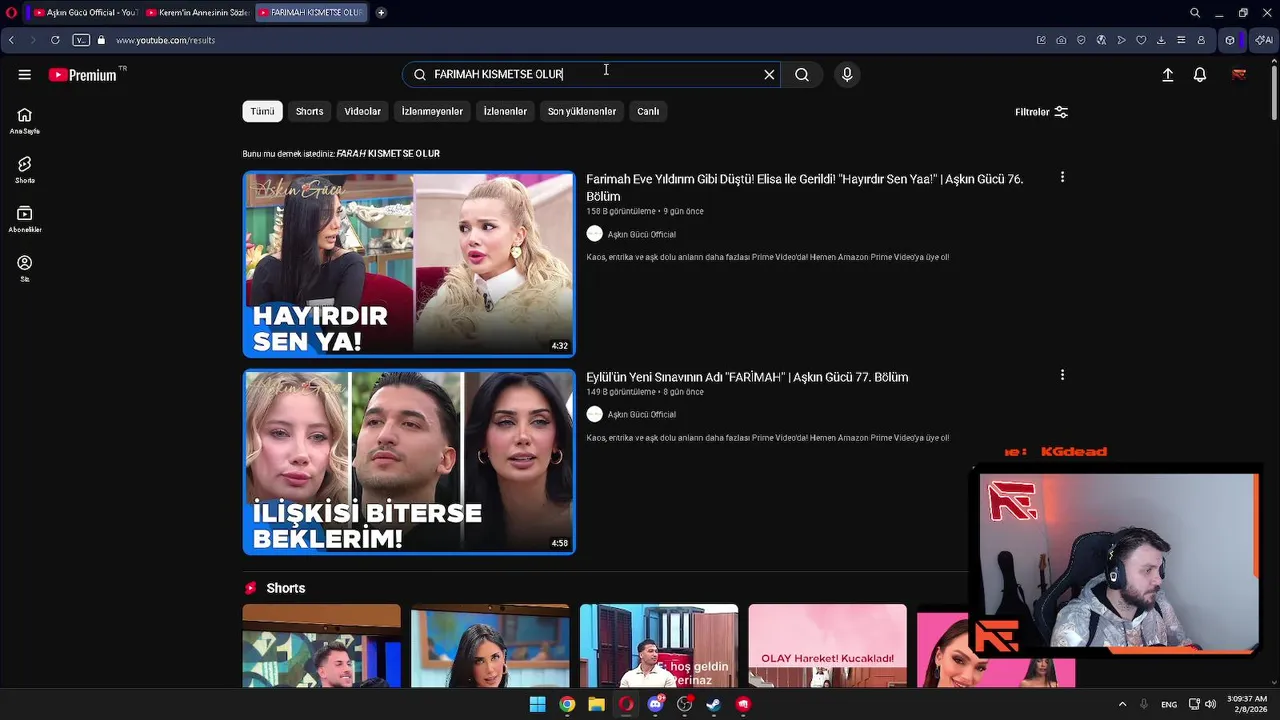This screenshot has width=1280, height=720.
Task: Open Filtreler filter options
Action: 1042,112
